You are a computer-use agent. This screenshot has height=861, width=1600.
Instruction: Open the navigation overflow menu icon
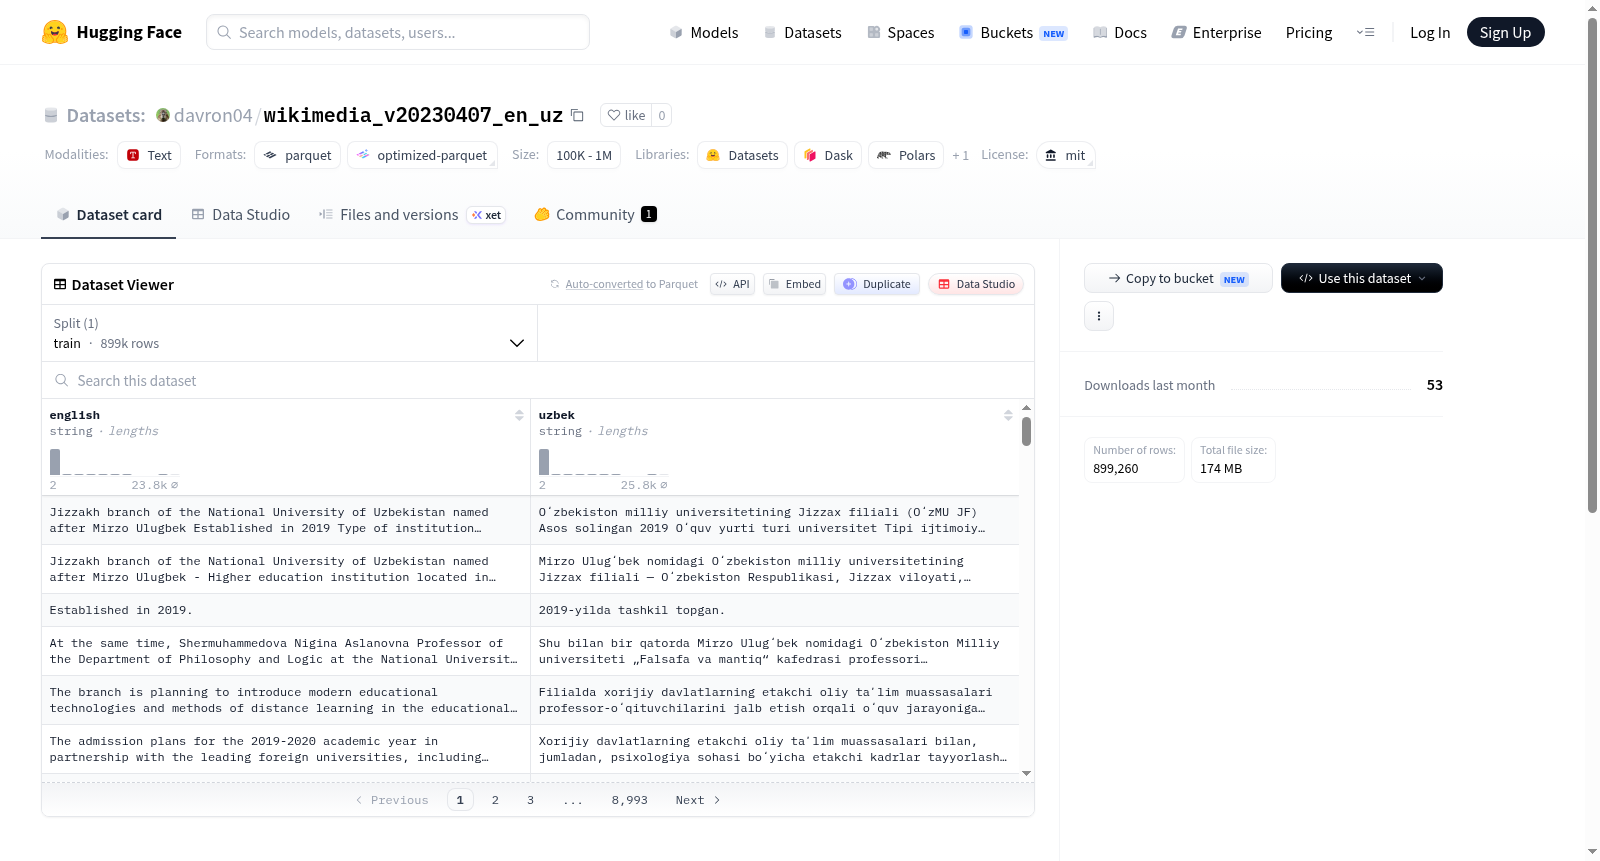pos(1365,32)
